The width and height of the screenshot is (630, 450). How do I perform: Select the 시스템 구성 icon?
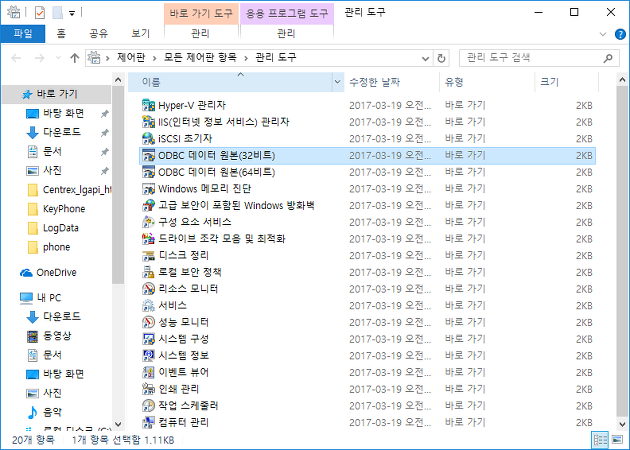(x=148, y=339)
